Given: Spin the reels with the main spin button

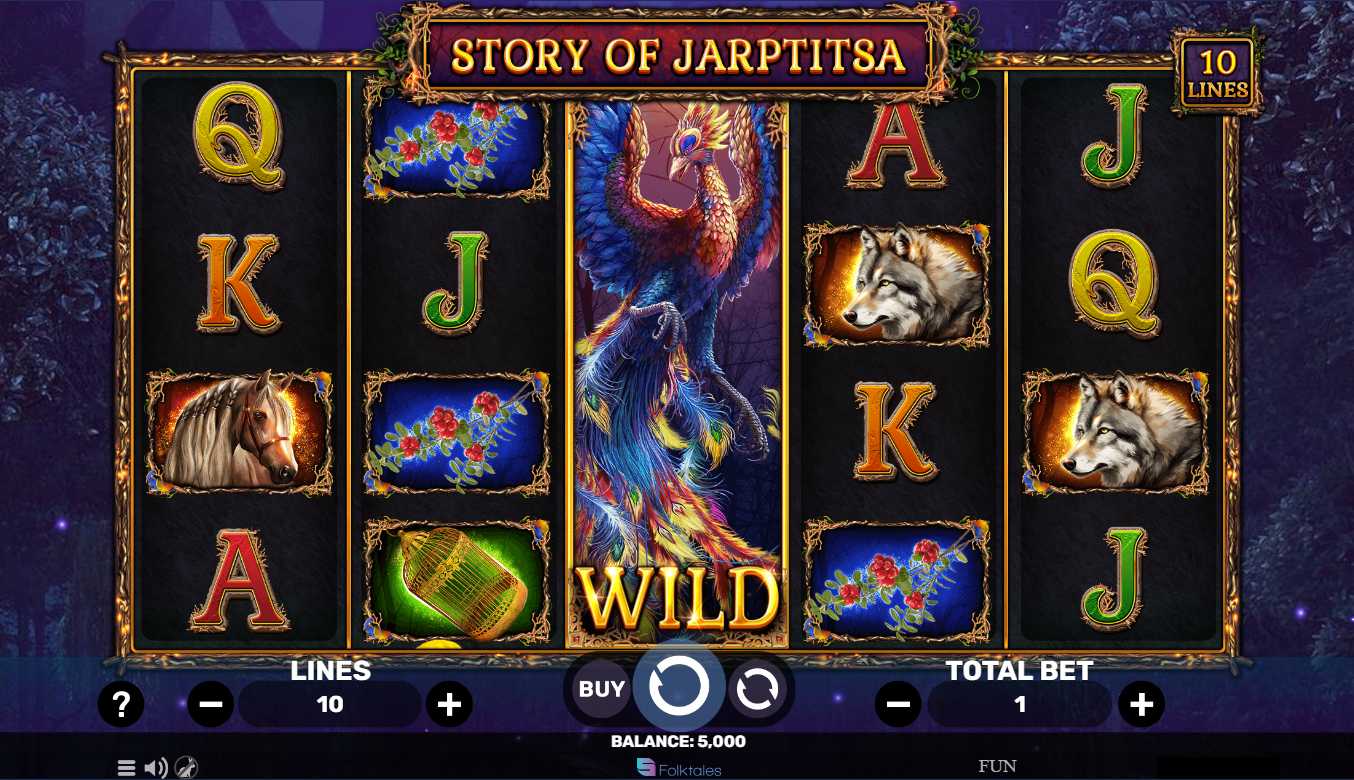Looking at the screenshot, I should pyautogui.click(x=679, y=687).
